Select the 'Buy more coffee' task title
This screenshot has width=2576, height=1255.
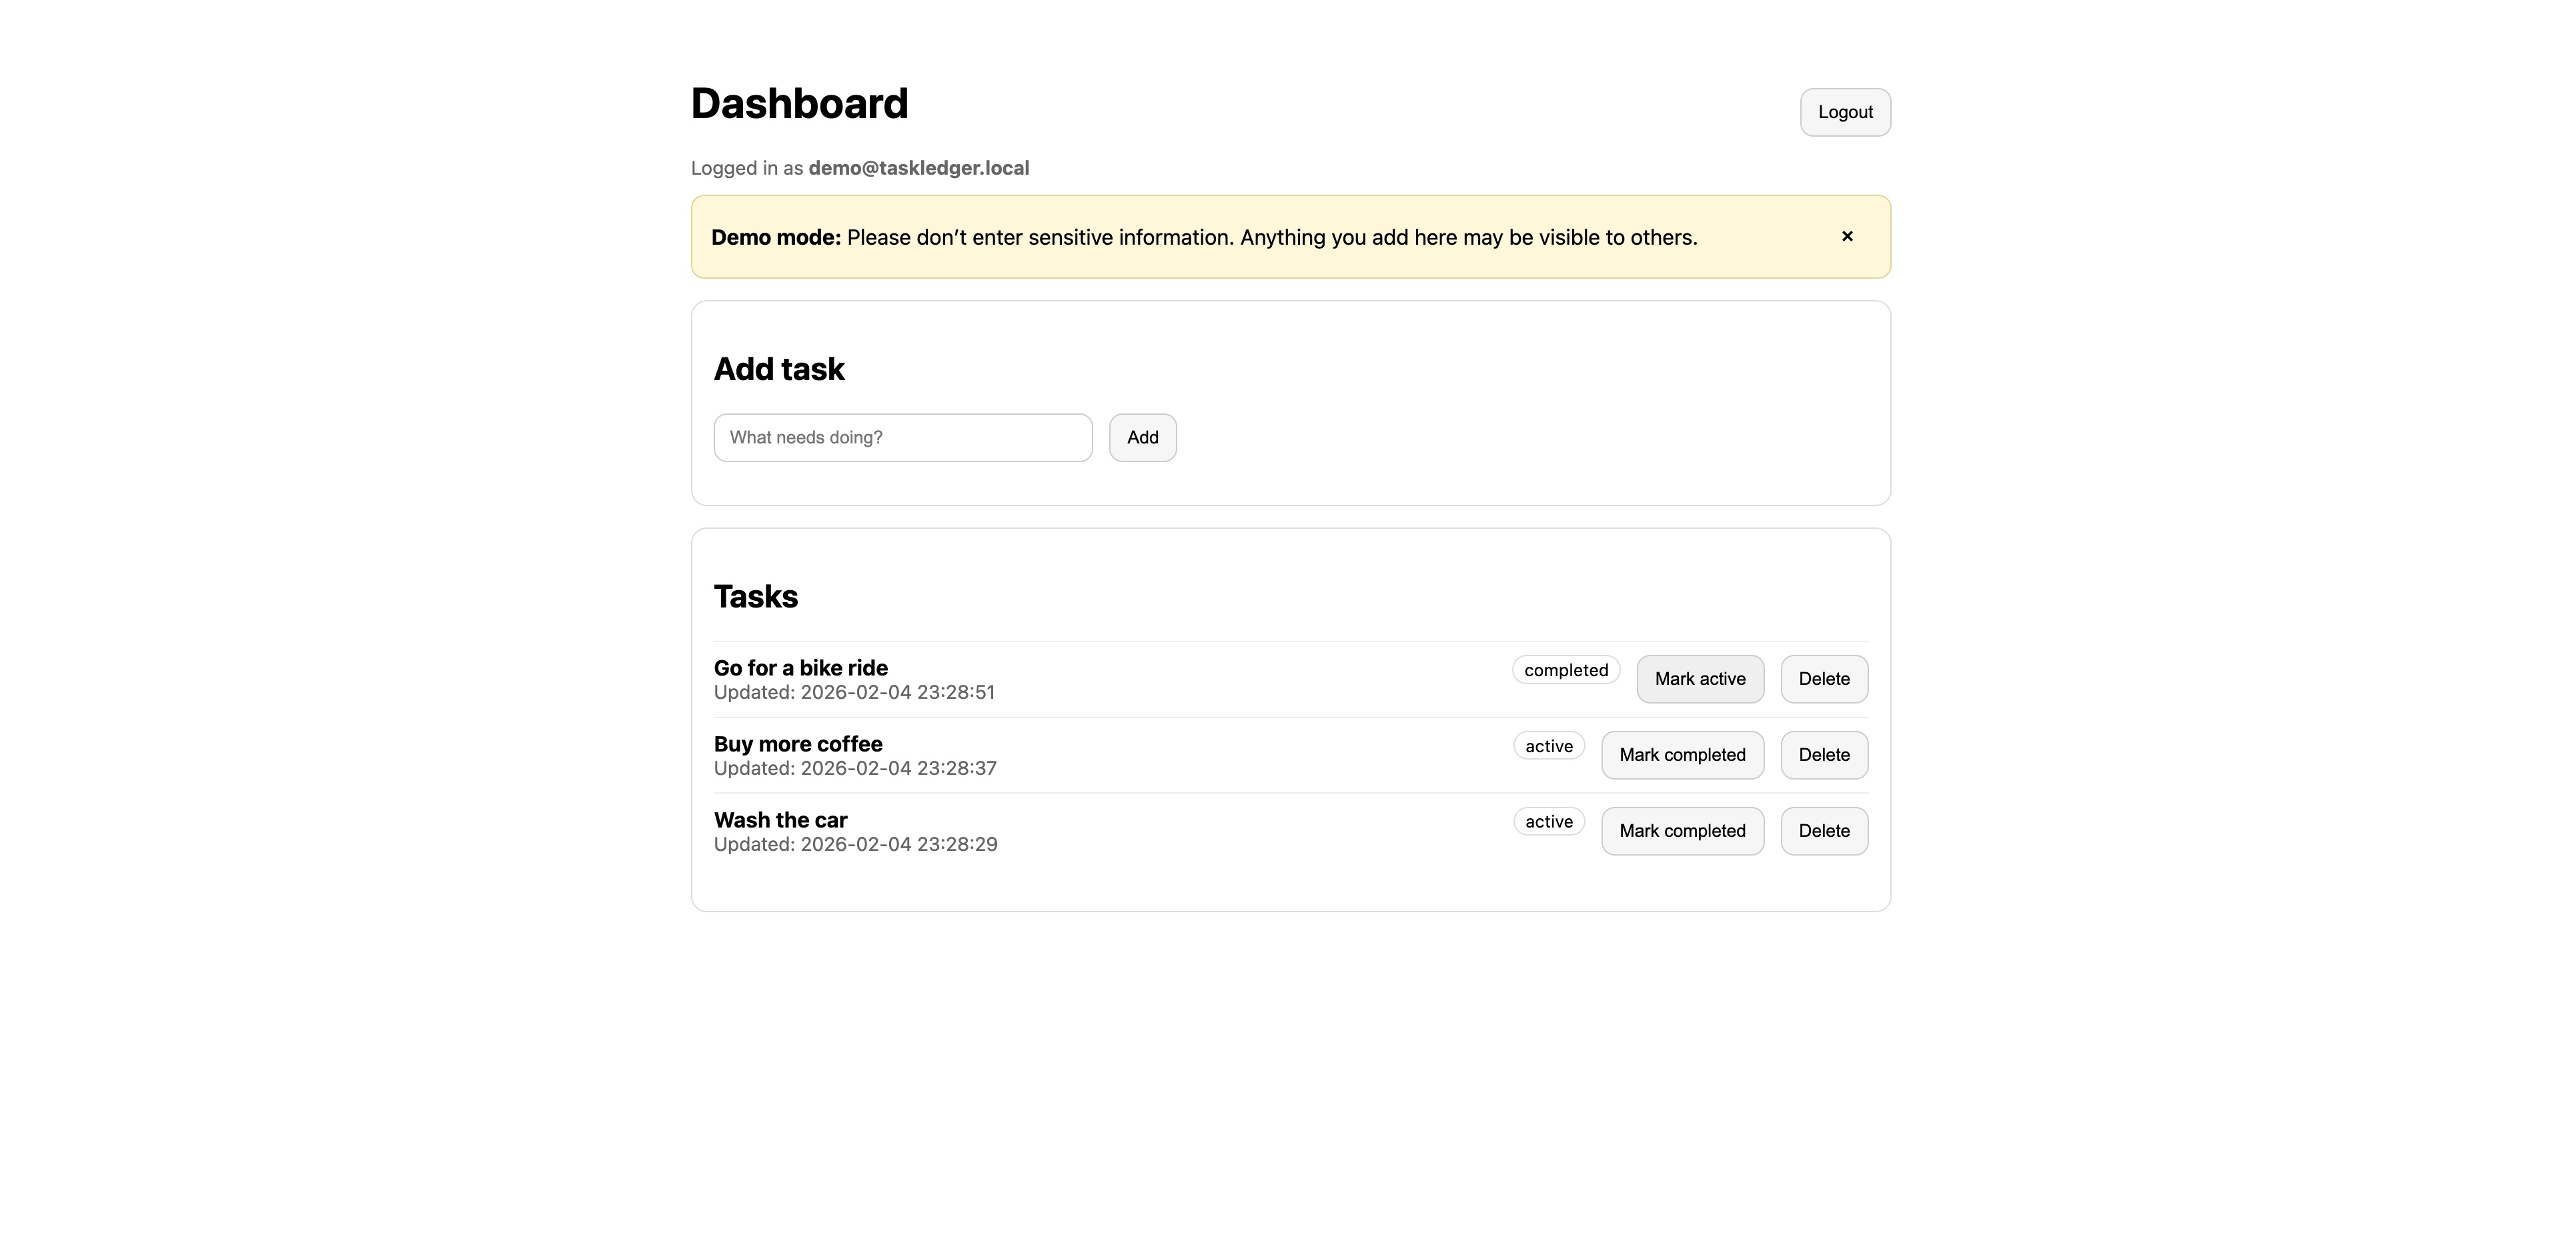point(797,743)
